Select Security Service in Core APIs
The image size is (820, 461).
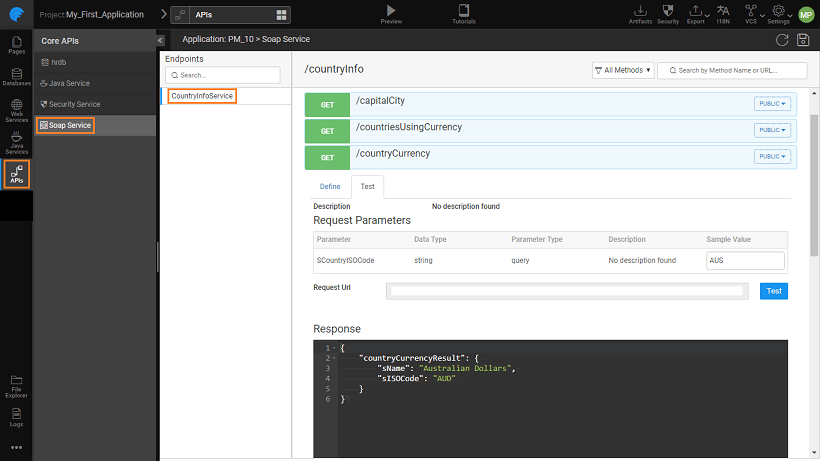[74, 104]
